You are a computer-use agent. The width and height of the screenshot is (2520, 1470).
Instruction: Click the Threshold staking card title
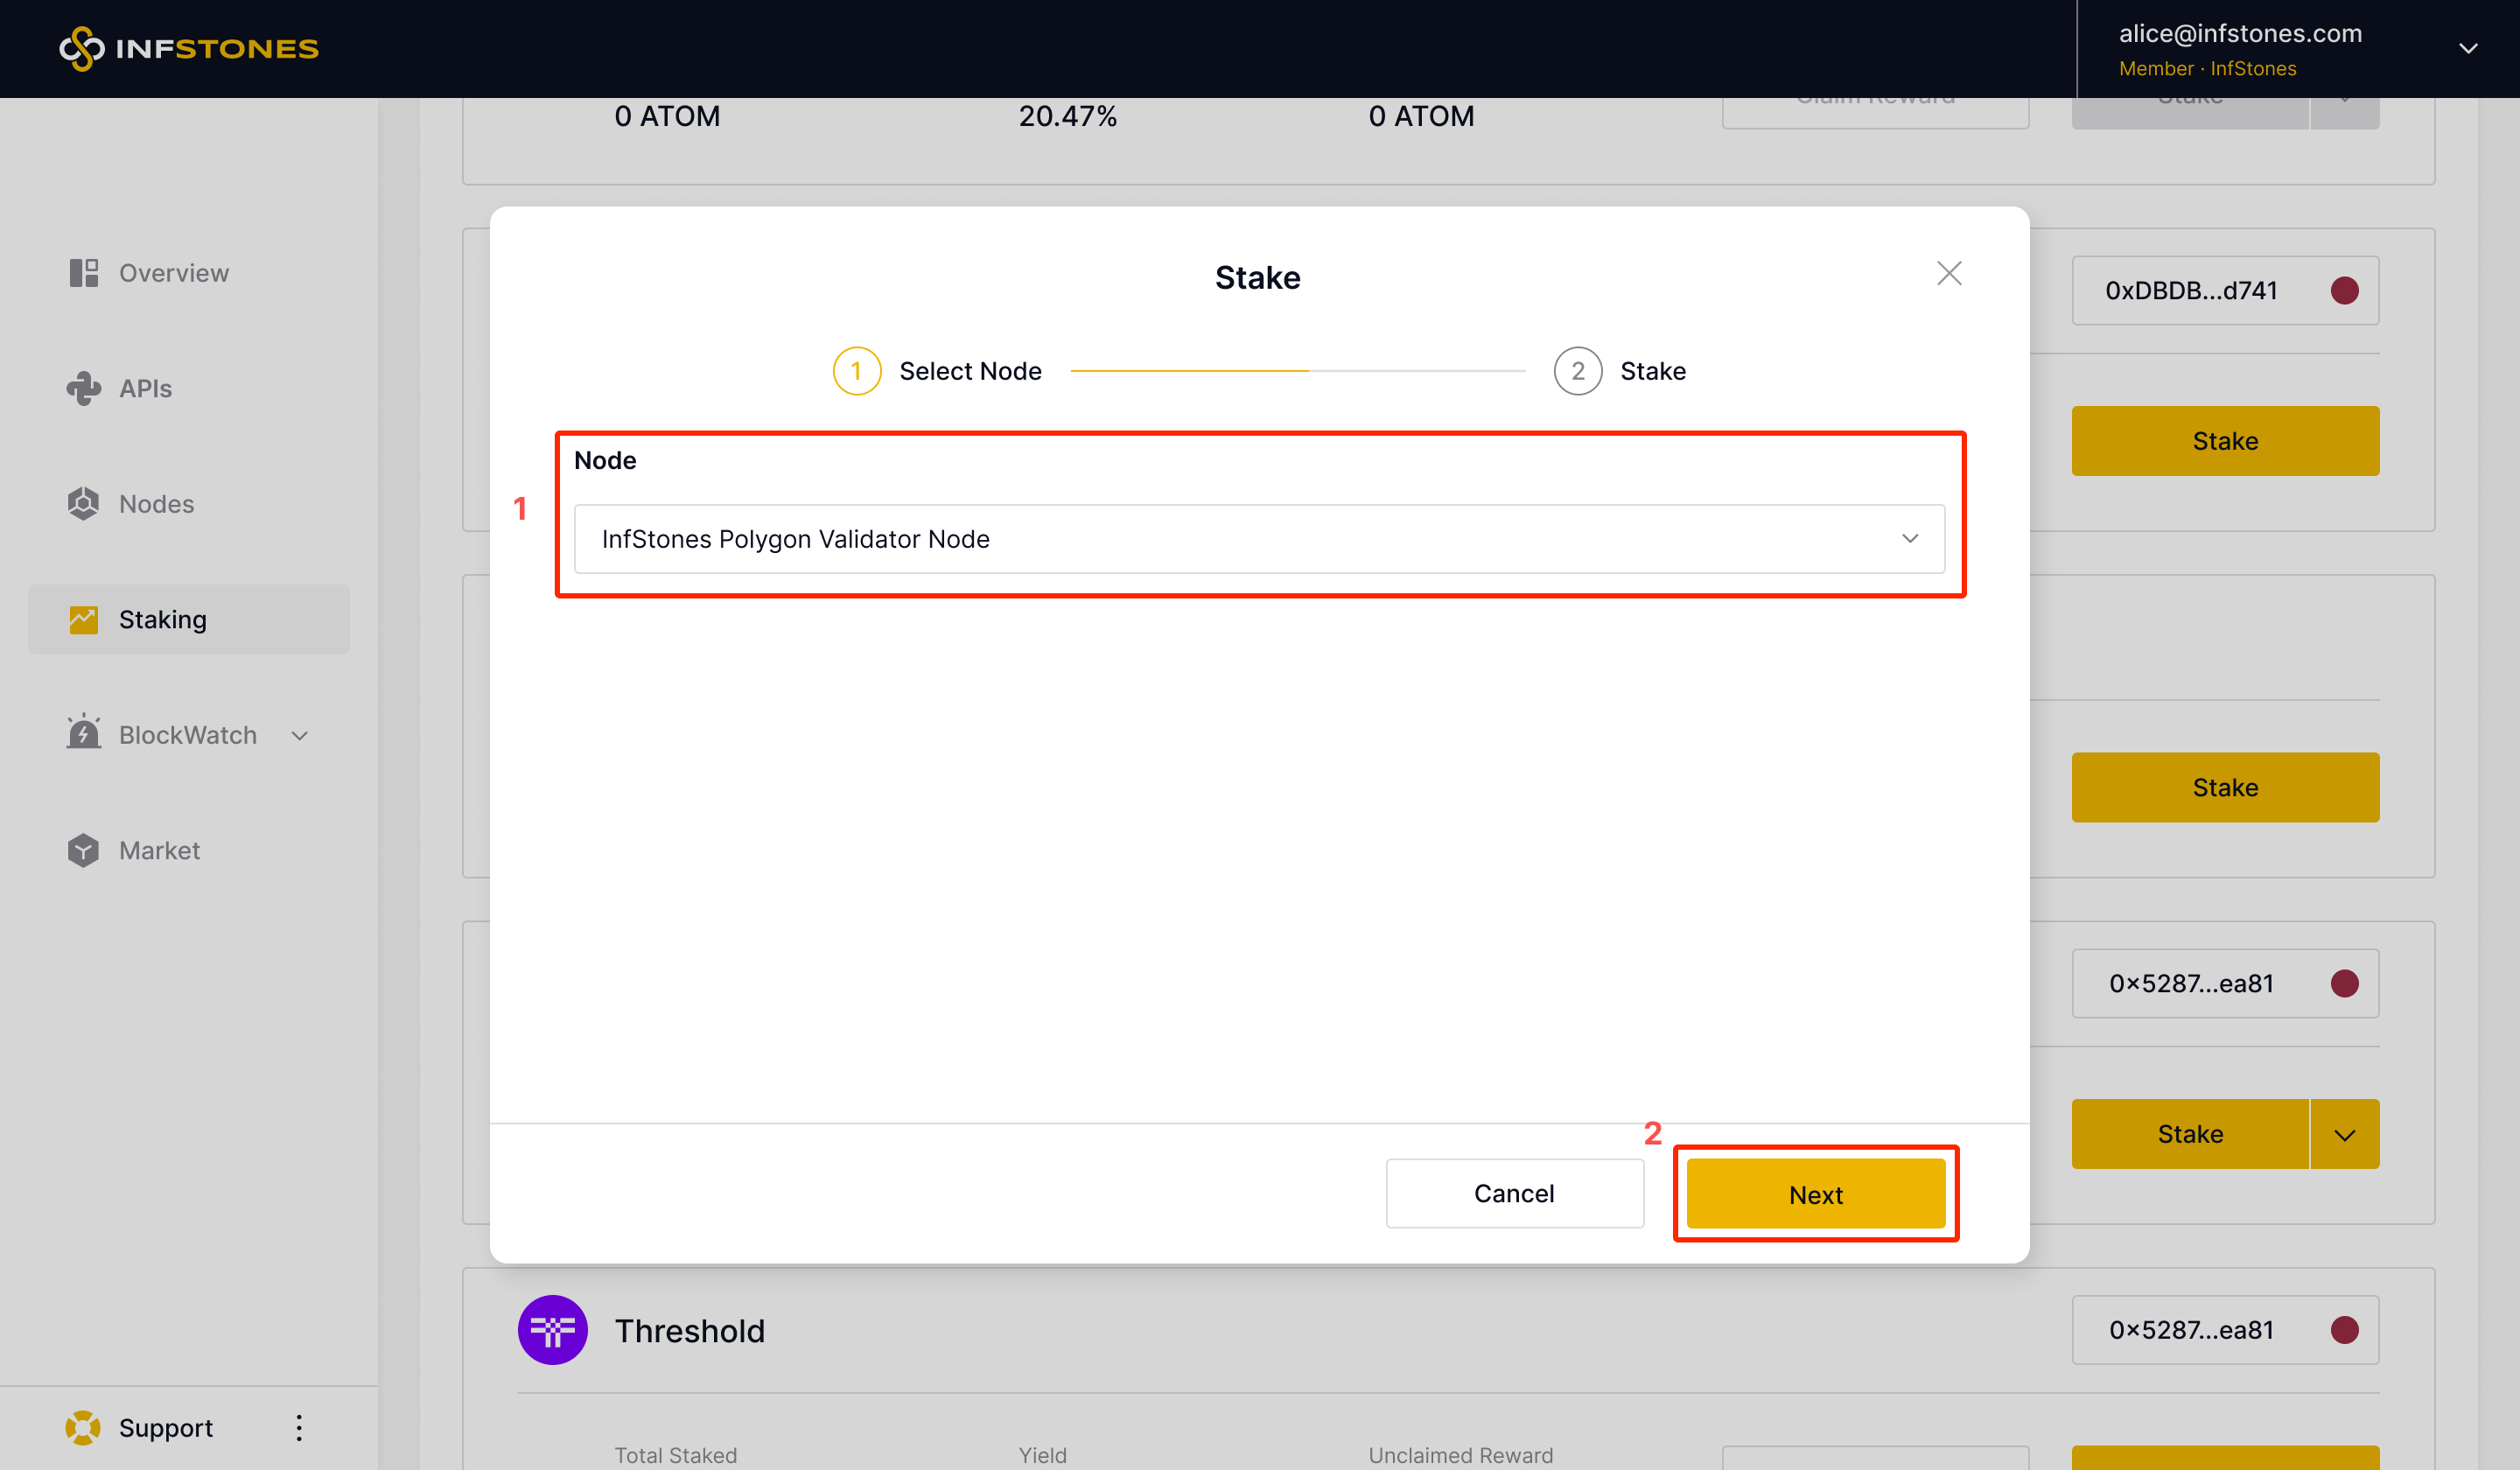click(x=689, y=1331)
